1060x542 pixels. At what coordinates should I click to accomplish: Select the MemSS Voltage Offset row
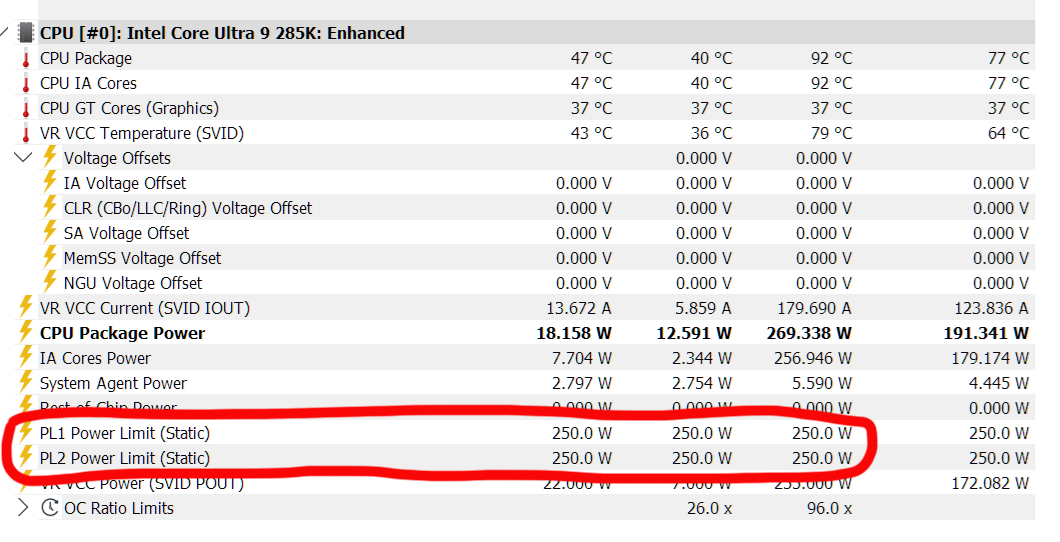tap(143, 259)
